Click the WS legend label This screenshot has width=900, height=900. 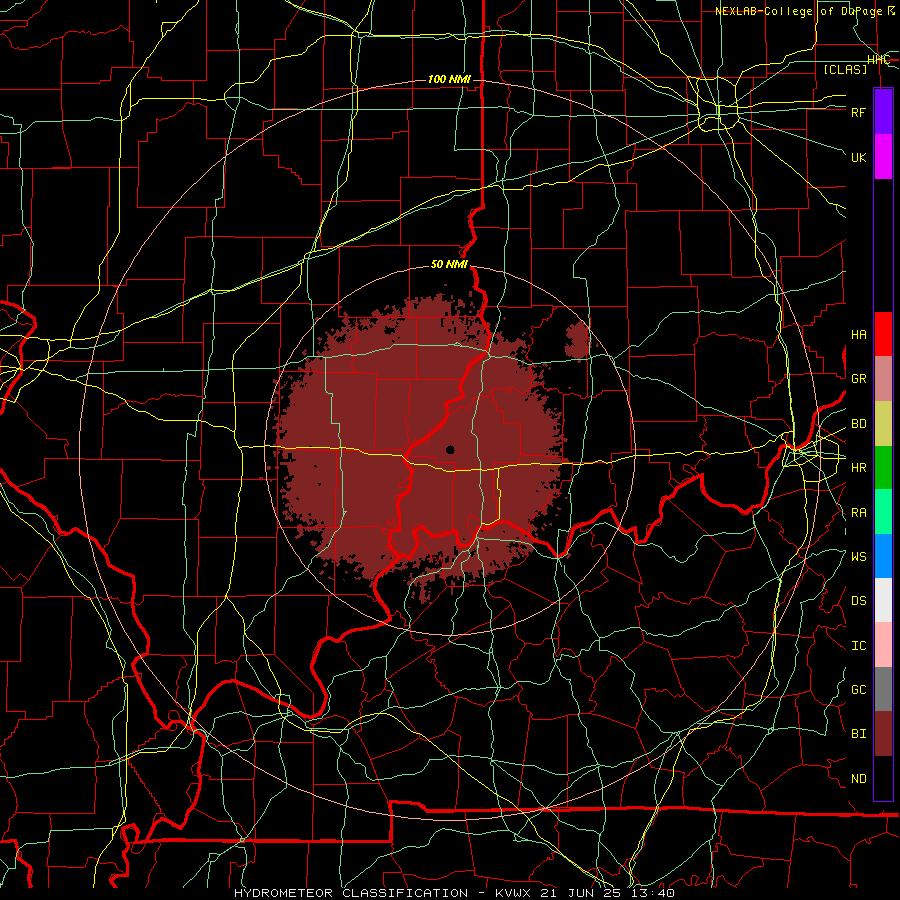pyautogui.click(x=858, y=557)
